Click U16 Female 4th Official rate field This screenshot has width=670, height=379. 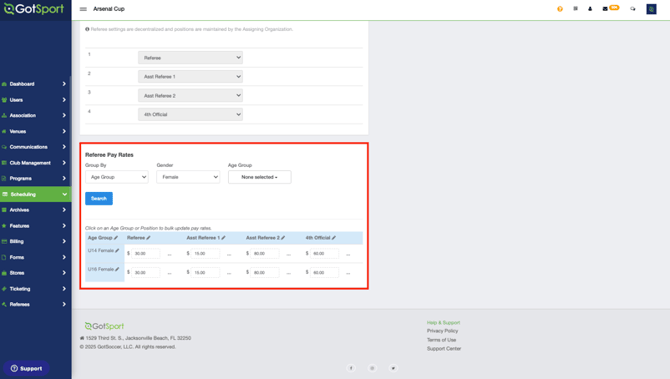(x=324, y=272)
